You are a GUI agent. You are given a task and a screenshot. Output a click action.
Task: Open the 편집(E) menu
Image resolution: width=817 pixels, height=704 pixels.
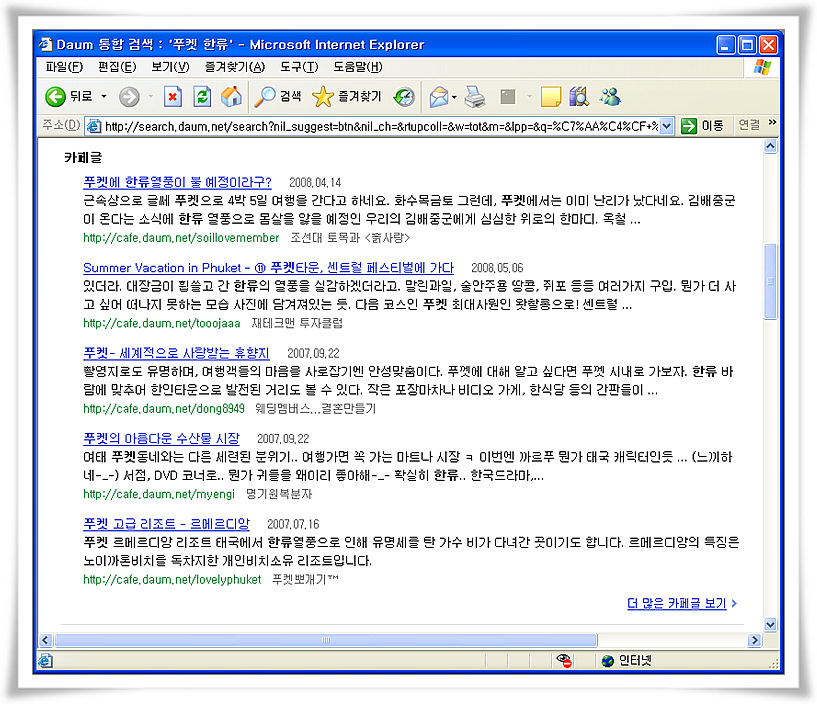pyautogui.click(x=117, y=67)
